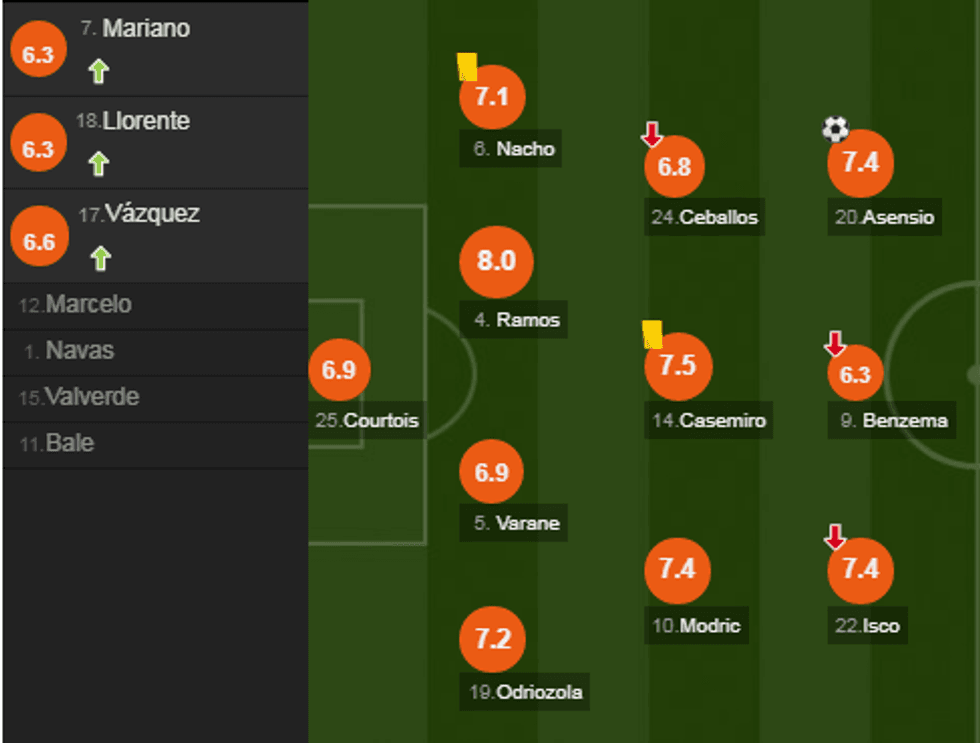The width and height of the screenshot is (980, 743).
Task: Select Courtois's 6.9 rating circle
Action: coord(339,370)
